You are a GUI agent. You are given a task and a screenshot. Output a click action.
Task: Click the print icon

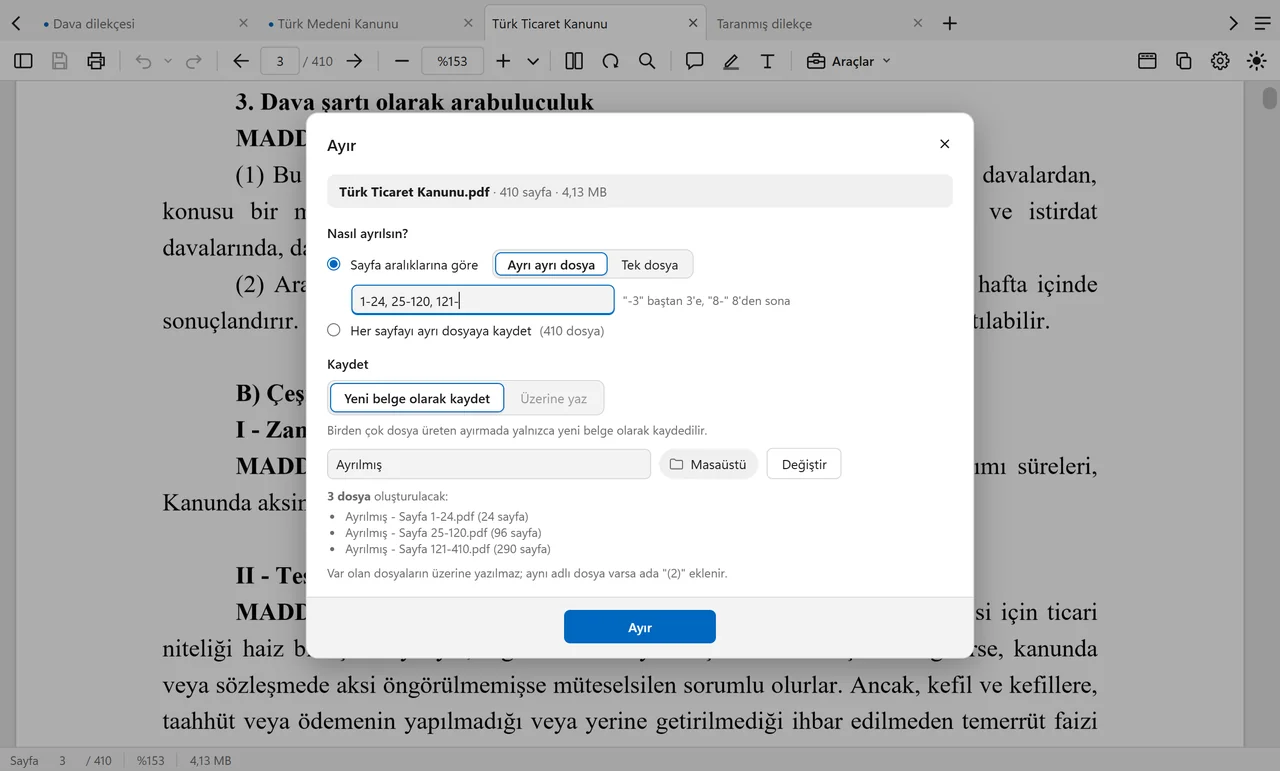pyautogui.click(x=96, y=61)
